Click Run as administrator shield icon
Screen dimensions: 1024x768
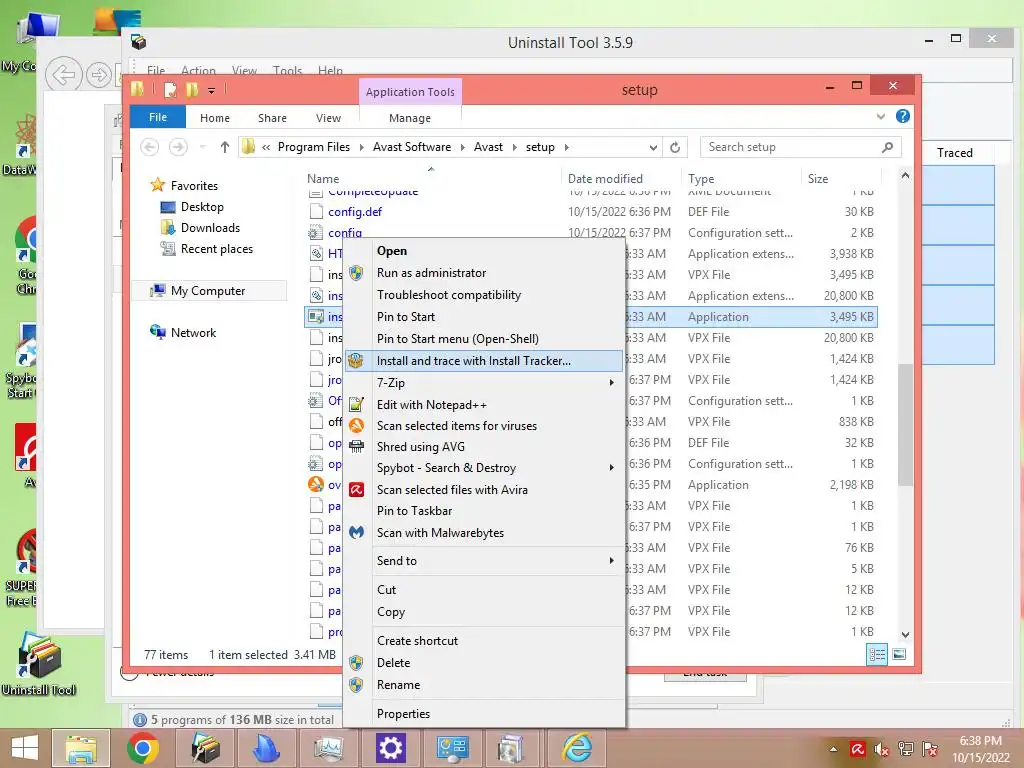pos(356,273)
